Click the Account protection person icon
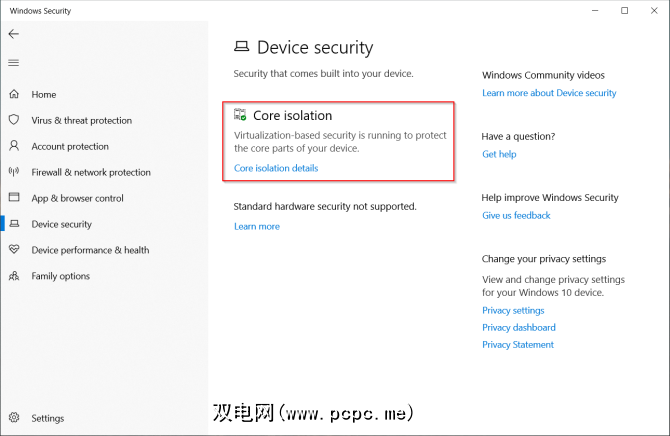 tap(14, 146)
